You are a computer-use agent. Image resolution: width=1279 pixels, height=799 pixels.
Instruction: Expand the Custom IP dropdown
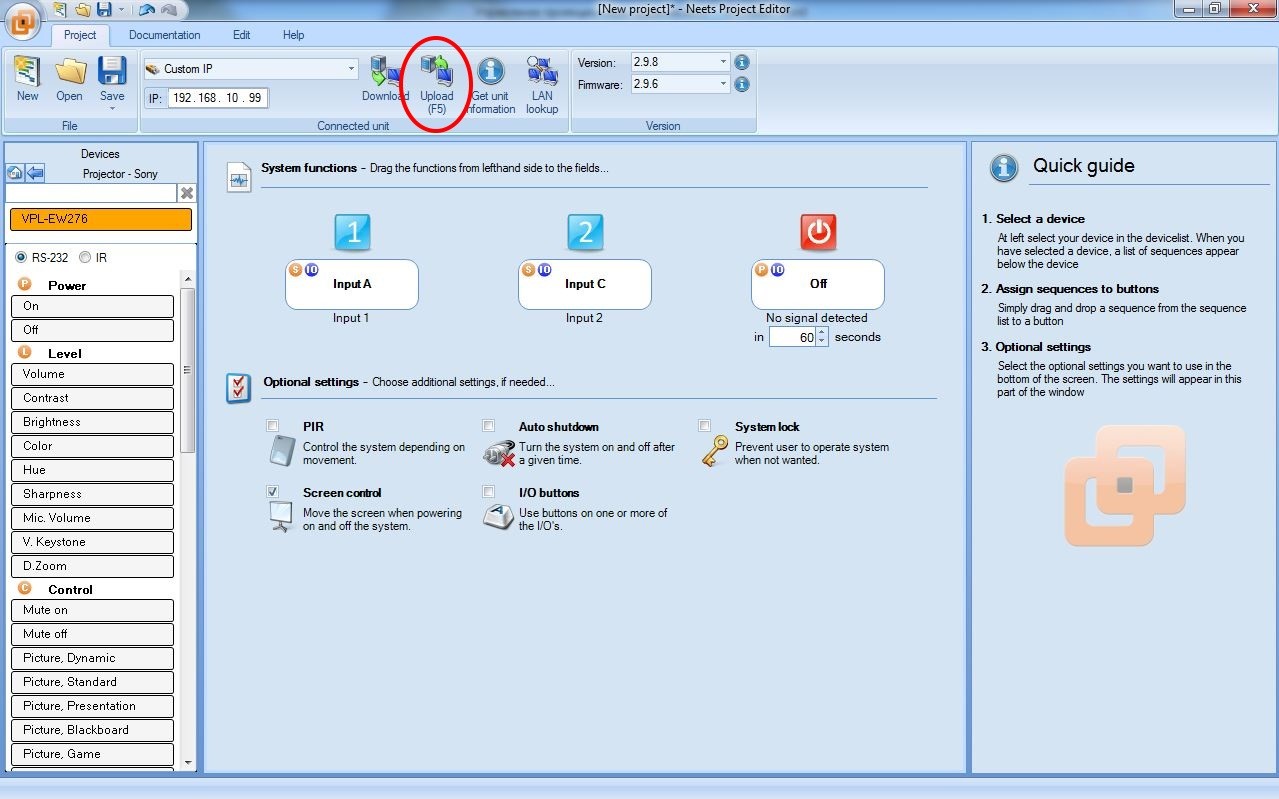[351, 69]
